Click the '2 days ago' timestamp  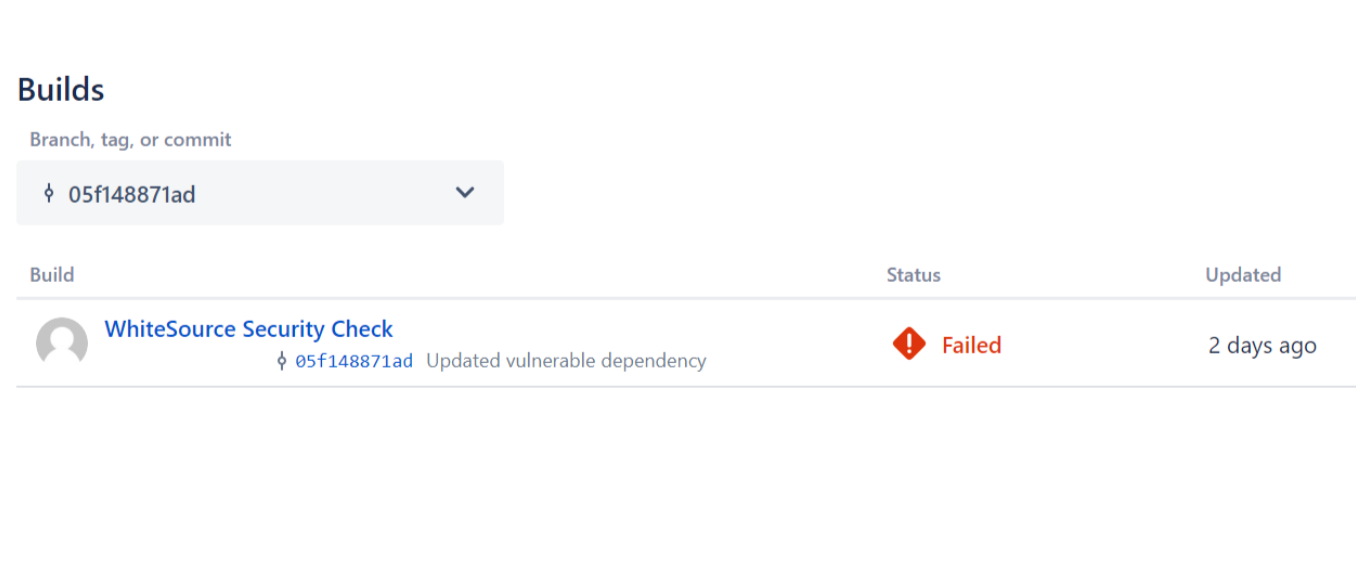point(1262,346)
